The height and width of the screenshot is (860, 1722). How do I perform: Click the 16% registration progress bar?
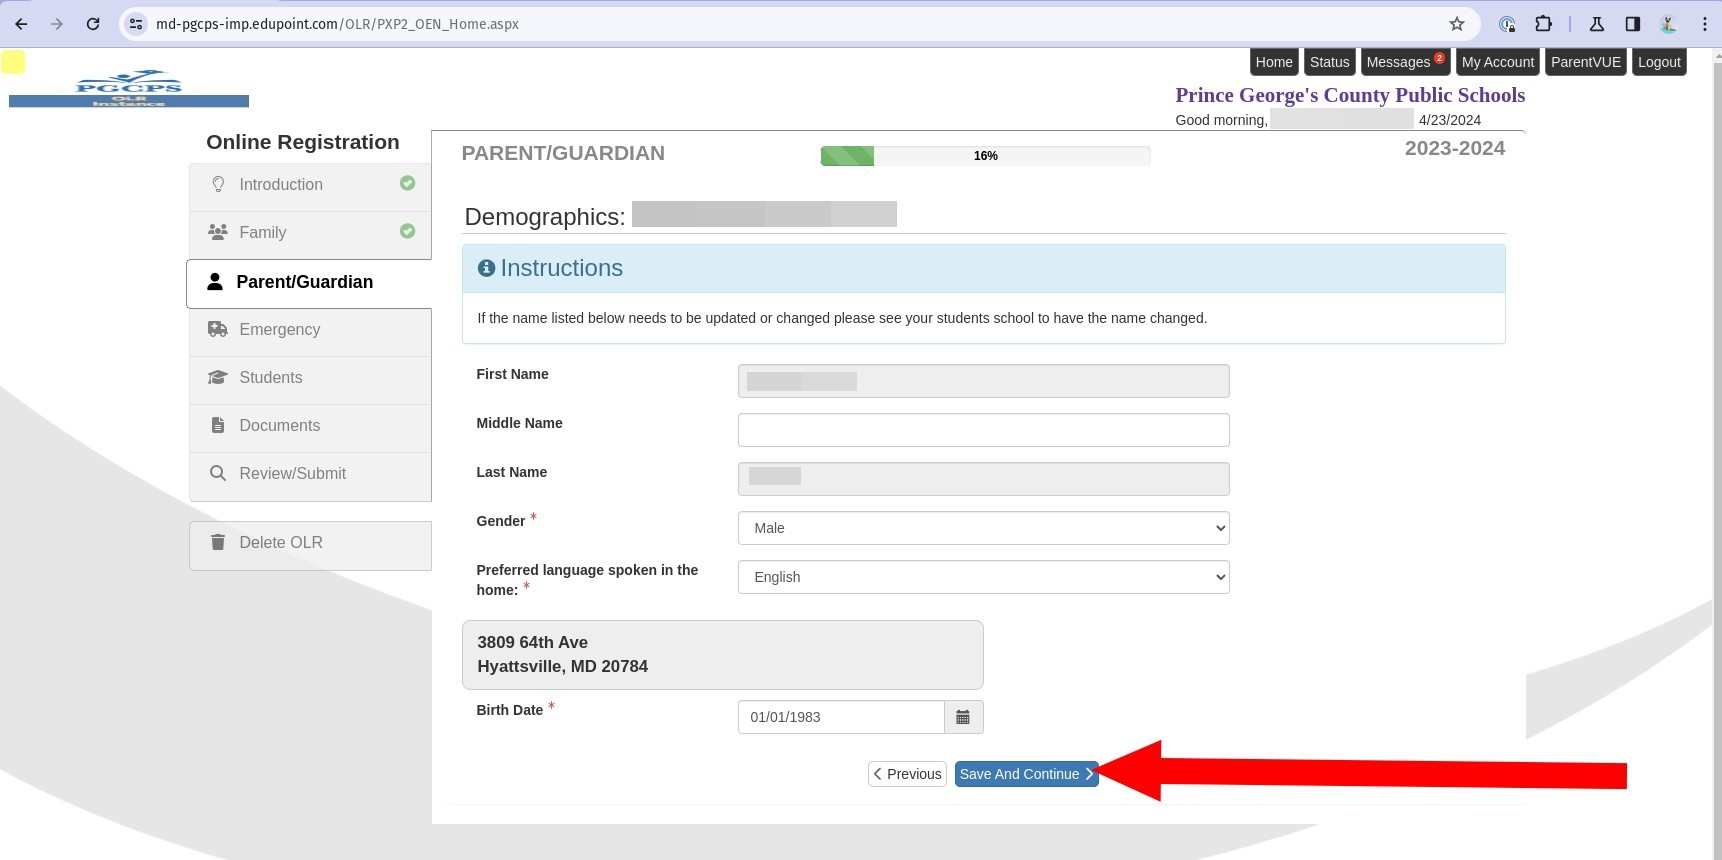pyautogui.click(x=985, y=156)
